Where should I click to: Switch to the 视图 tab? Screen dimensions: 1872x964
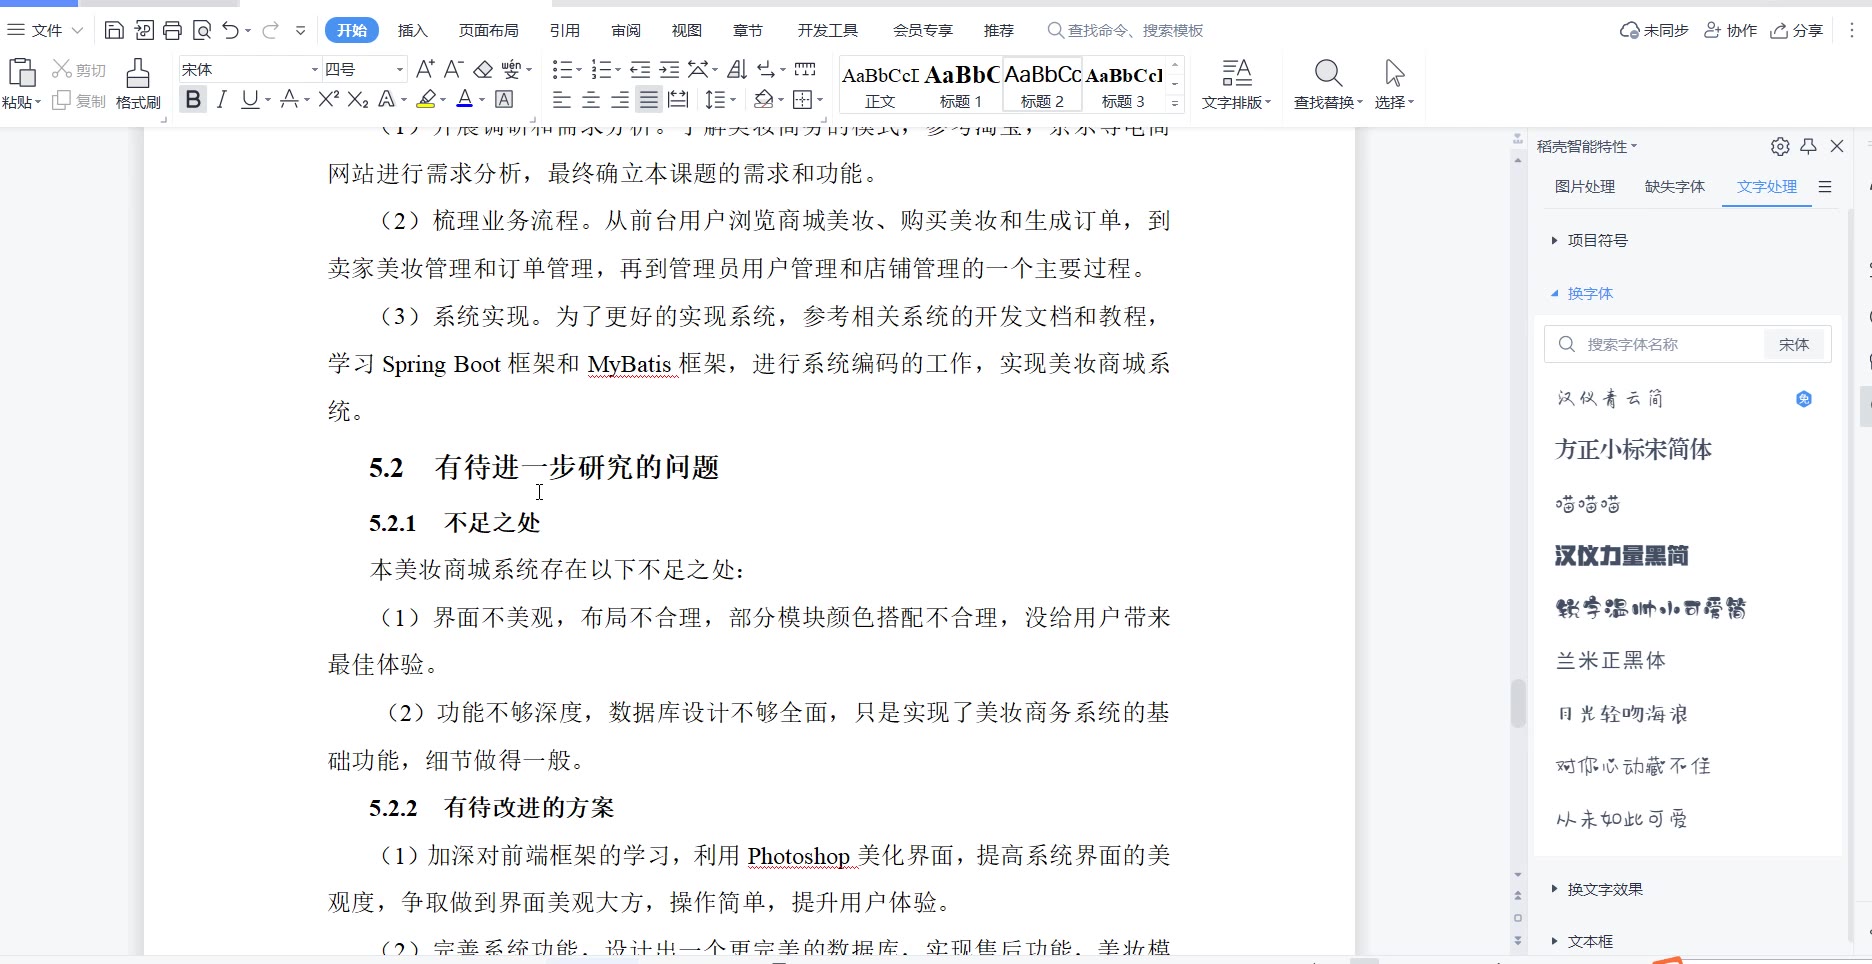(x=686, y=30)
